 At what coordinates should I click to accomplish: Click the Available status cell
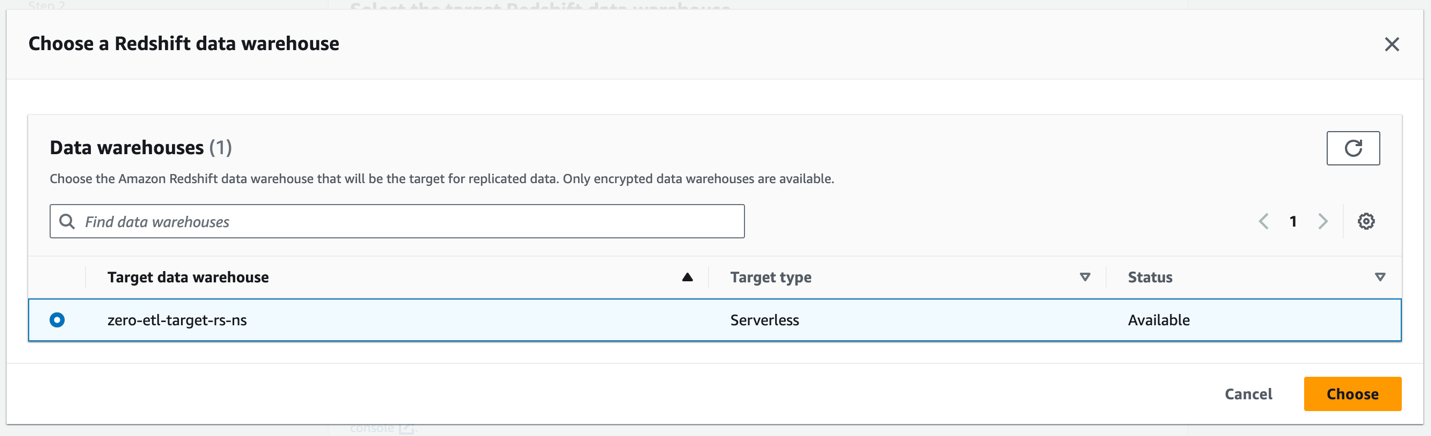(1159, 320)
